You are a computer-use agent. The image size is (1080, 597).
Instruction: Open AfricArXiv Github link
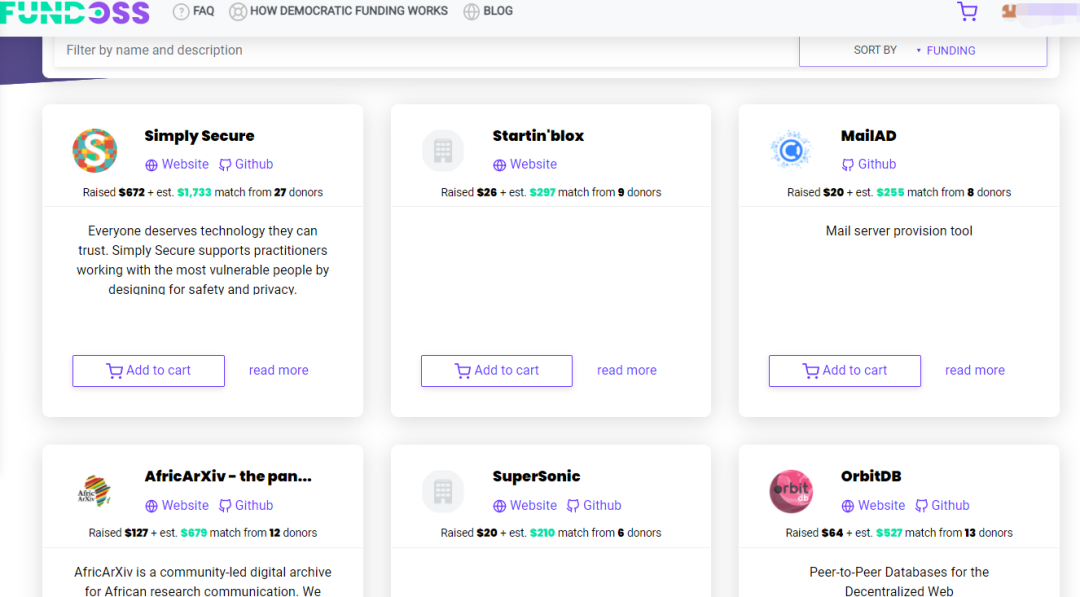click(x=246, y=505)
